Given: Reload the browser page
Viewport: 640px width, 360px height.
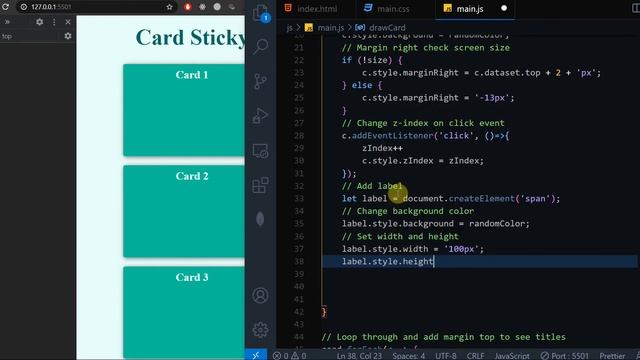Looking at the screenshot, I should coord(5,7).
